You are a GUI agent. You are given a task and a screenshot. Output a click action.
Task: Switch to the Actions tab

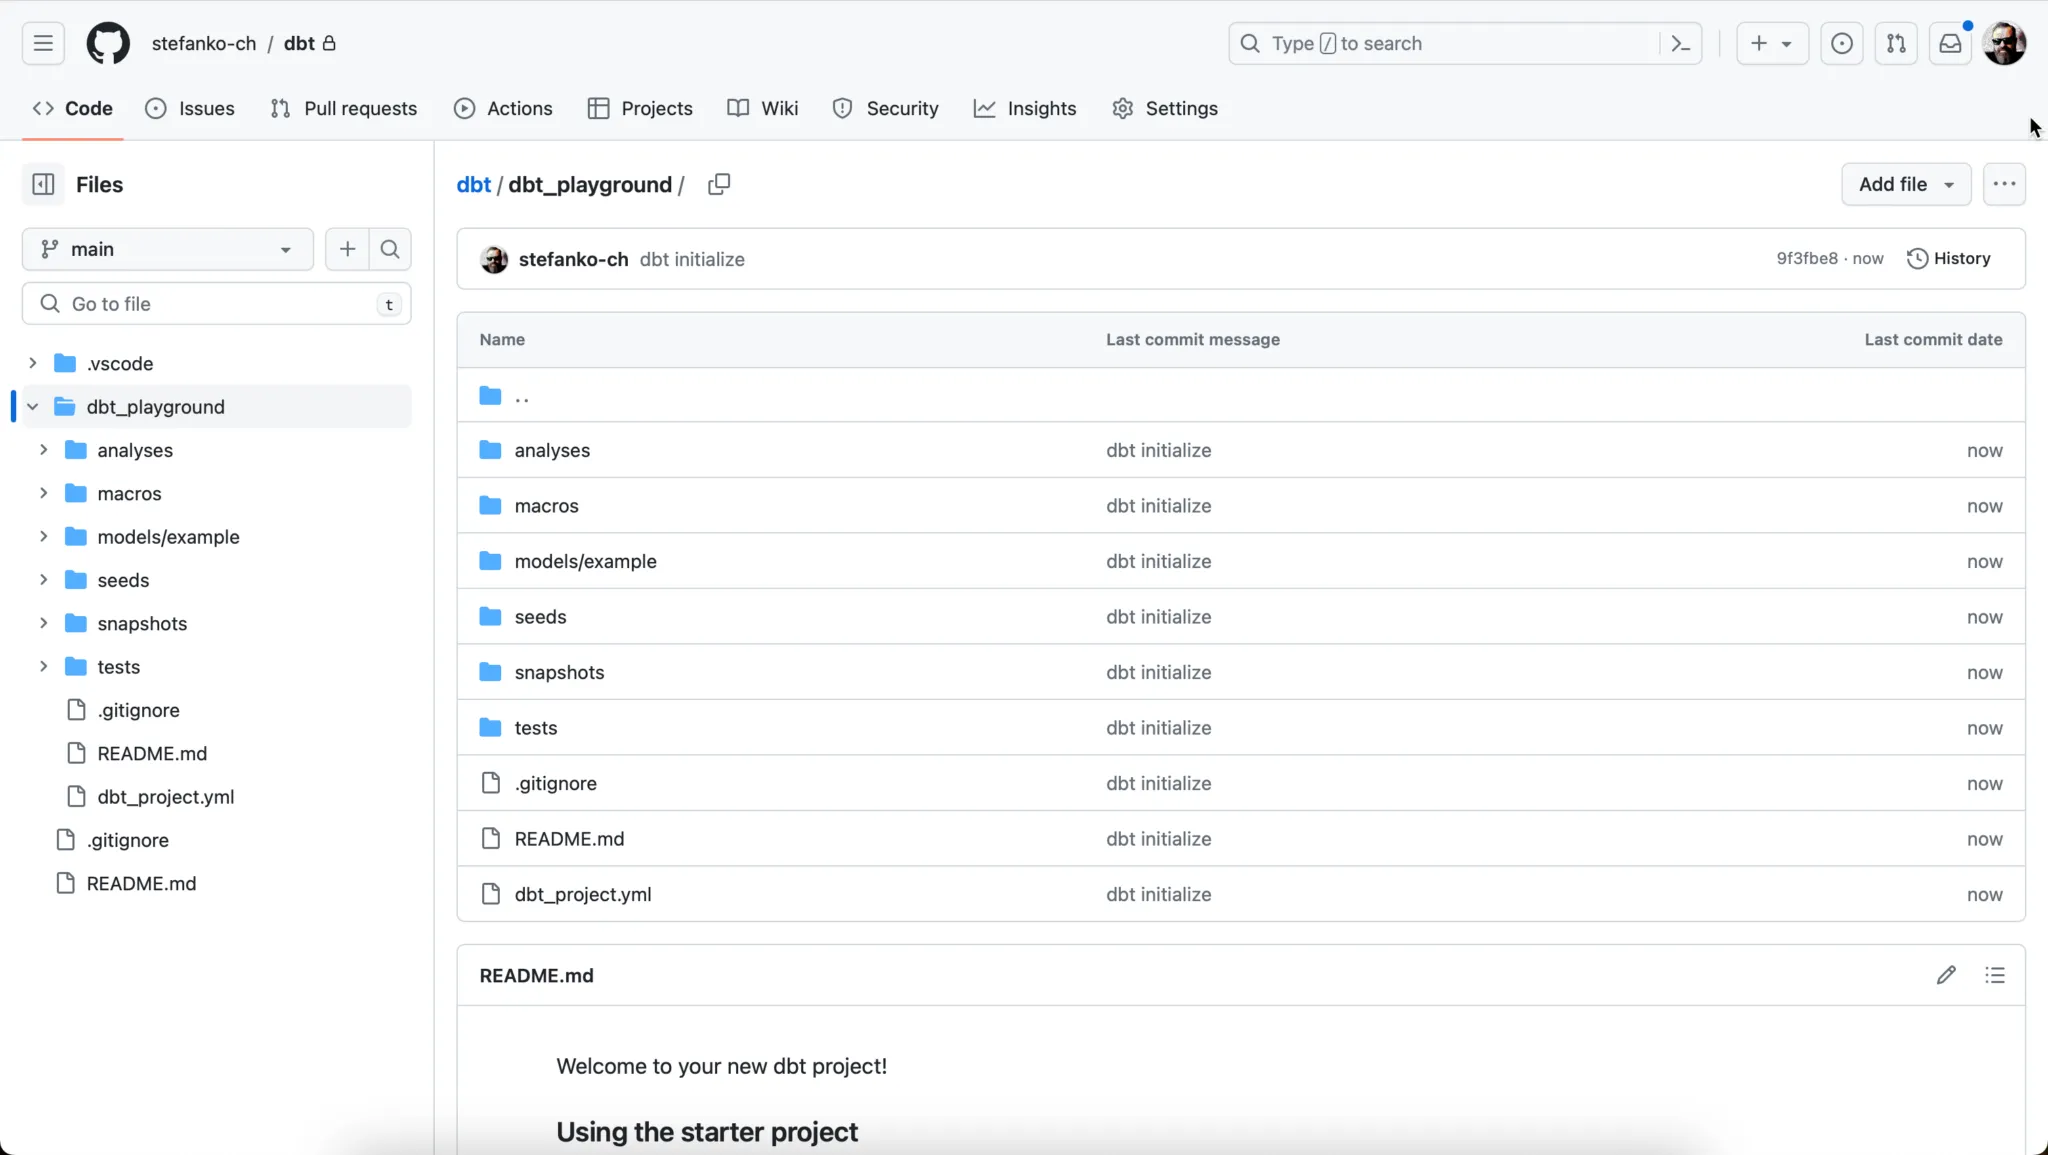(x=503, y=108)
